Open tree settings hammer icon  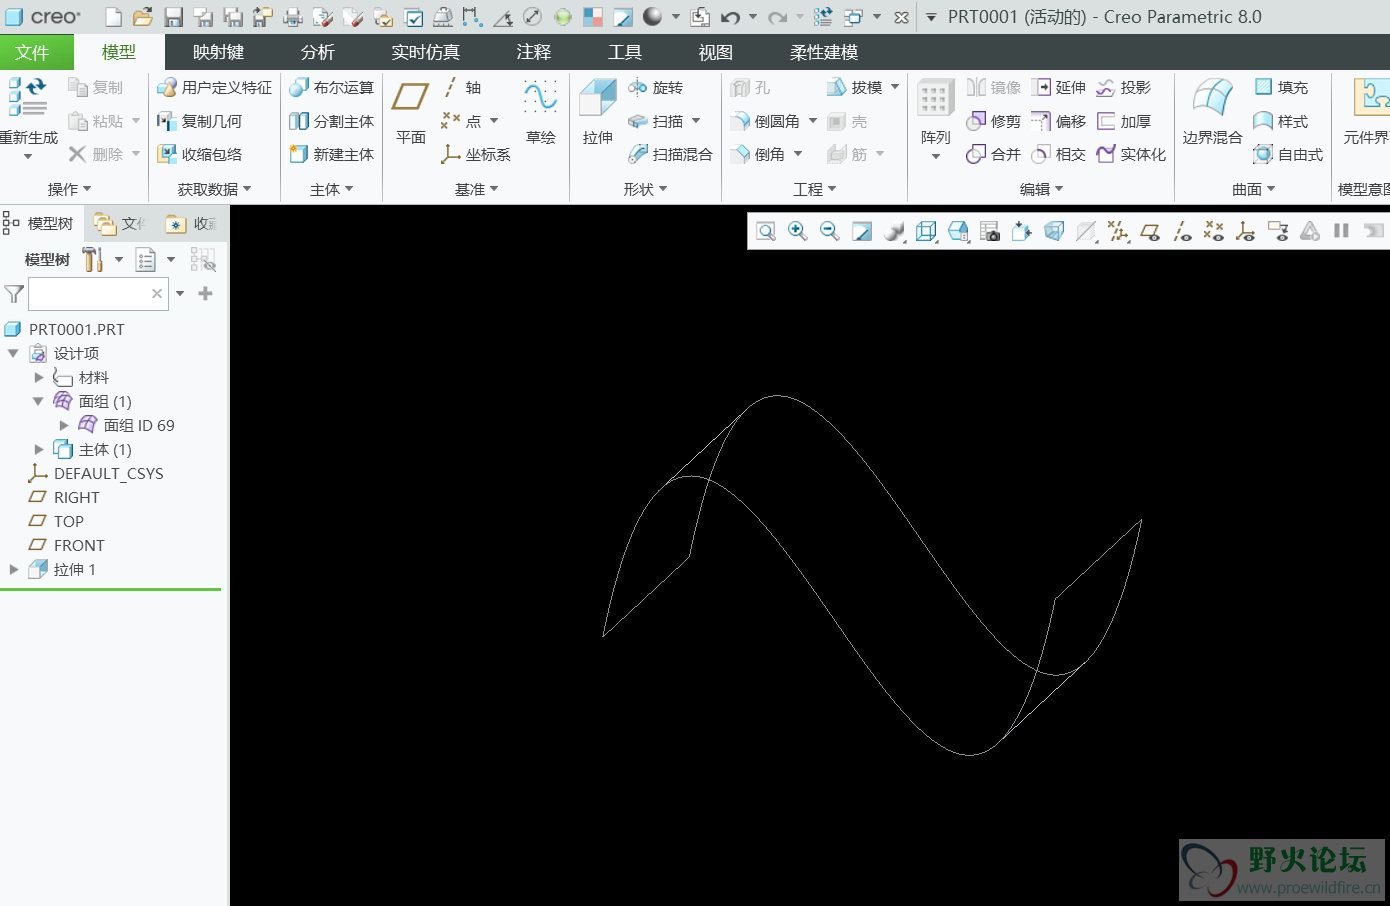(x=93, y=260)
